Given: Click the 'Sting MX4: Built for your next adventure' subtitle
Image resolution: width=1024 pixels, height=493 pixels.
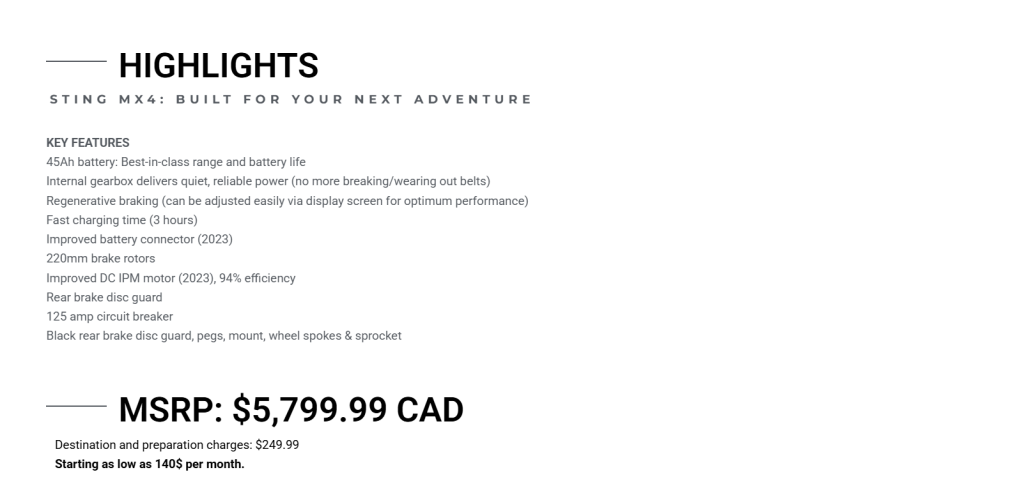Looking at the screenshot, I should coord(290,99).
